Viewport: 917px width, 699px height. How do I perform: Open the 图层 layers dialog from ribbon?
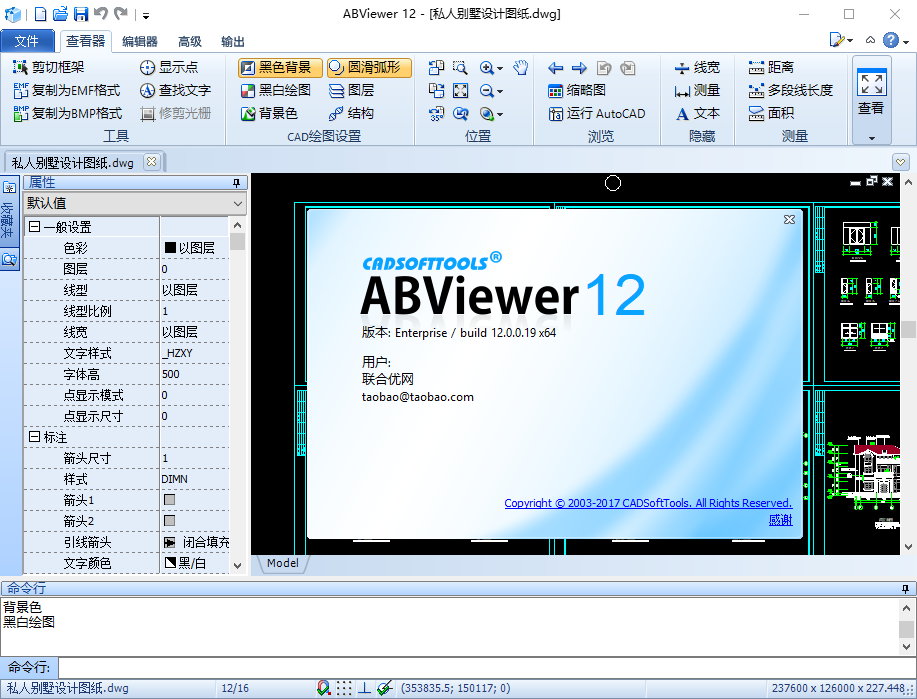click(351, 90)
